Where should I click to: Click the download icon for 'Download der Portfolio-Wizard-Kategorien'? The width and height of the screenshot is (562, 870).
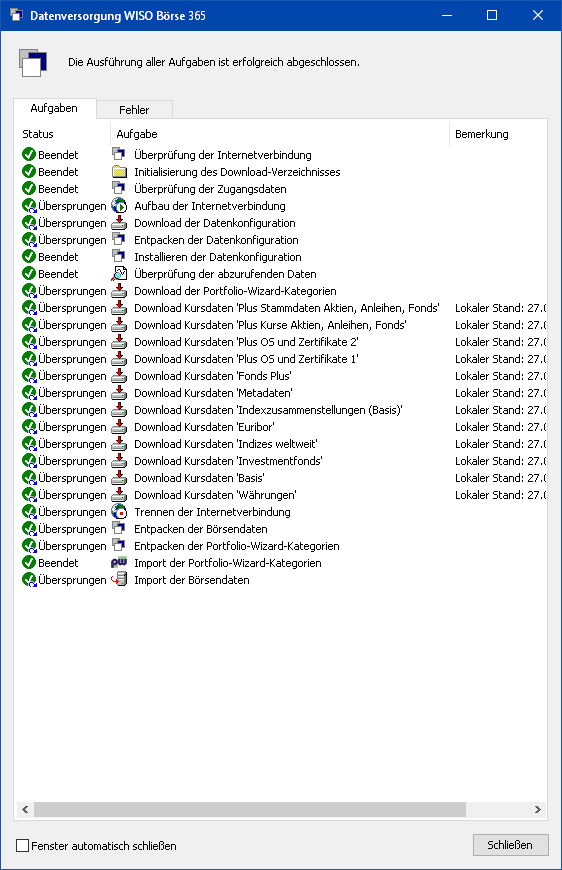[119, 291]
